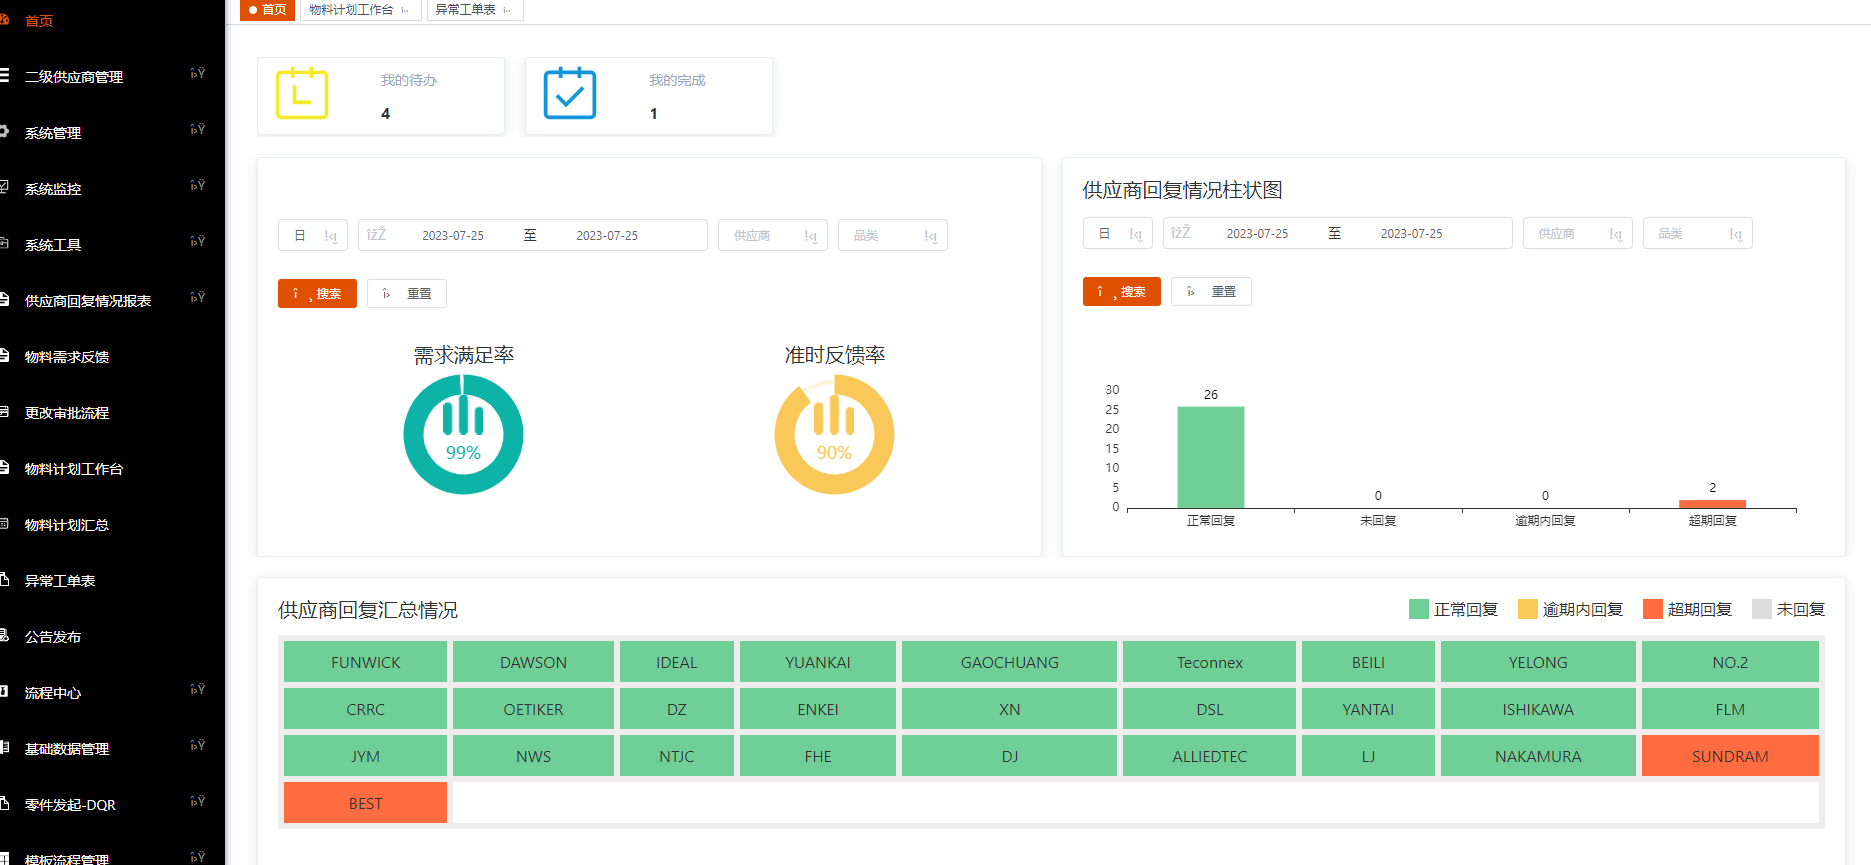Viewport: 1871px width, 865px height.
Task: Select supplier tile ISHIKAWA
Action: pos(1538,709)
